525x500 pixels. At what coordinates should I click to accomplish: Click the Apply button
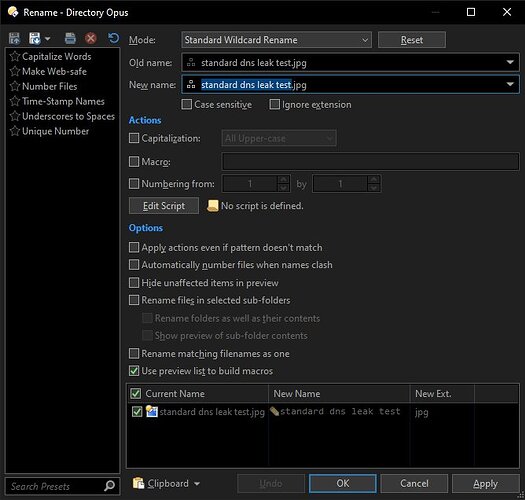(485, 484)
